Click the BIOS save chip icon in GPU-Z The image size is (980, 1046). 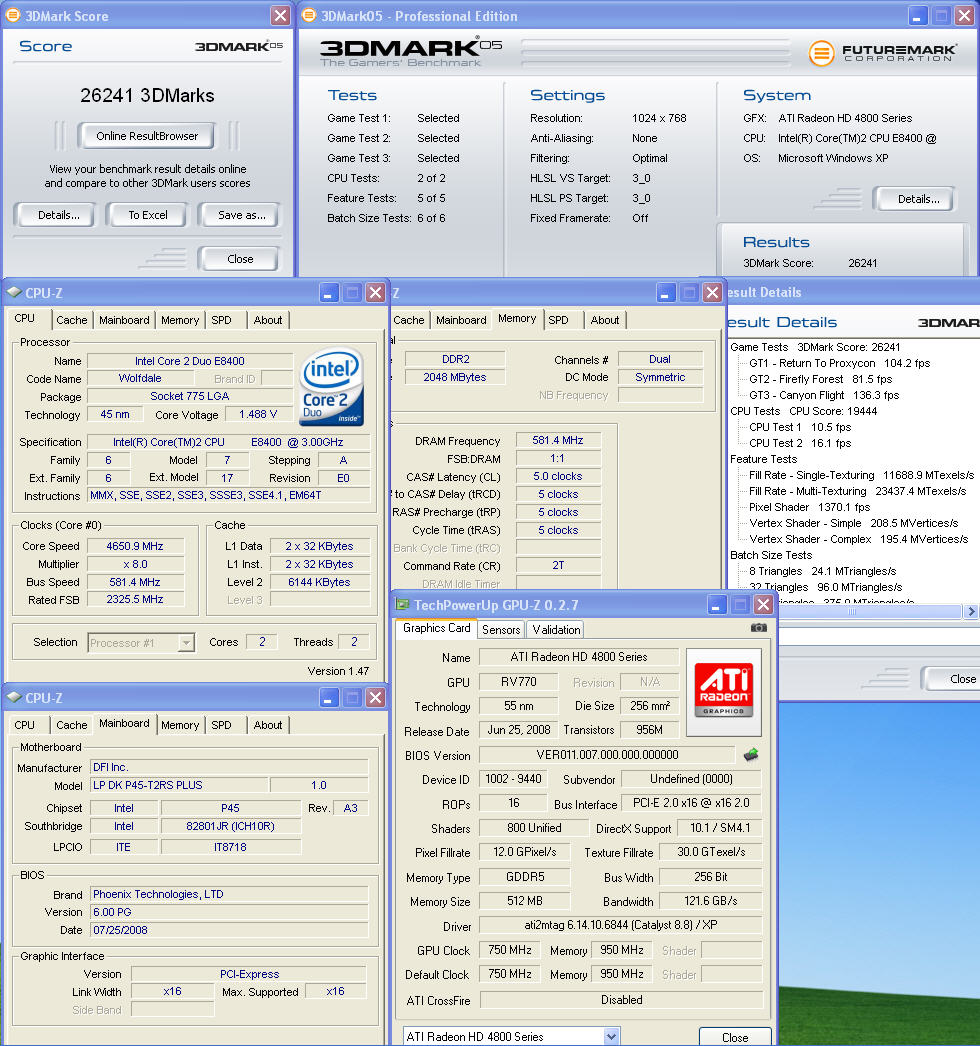point(751,754)
